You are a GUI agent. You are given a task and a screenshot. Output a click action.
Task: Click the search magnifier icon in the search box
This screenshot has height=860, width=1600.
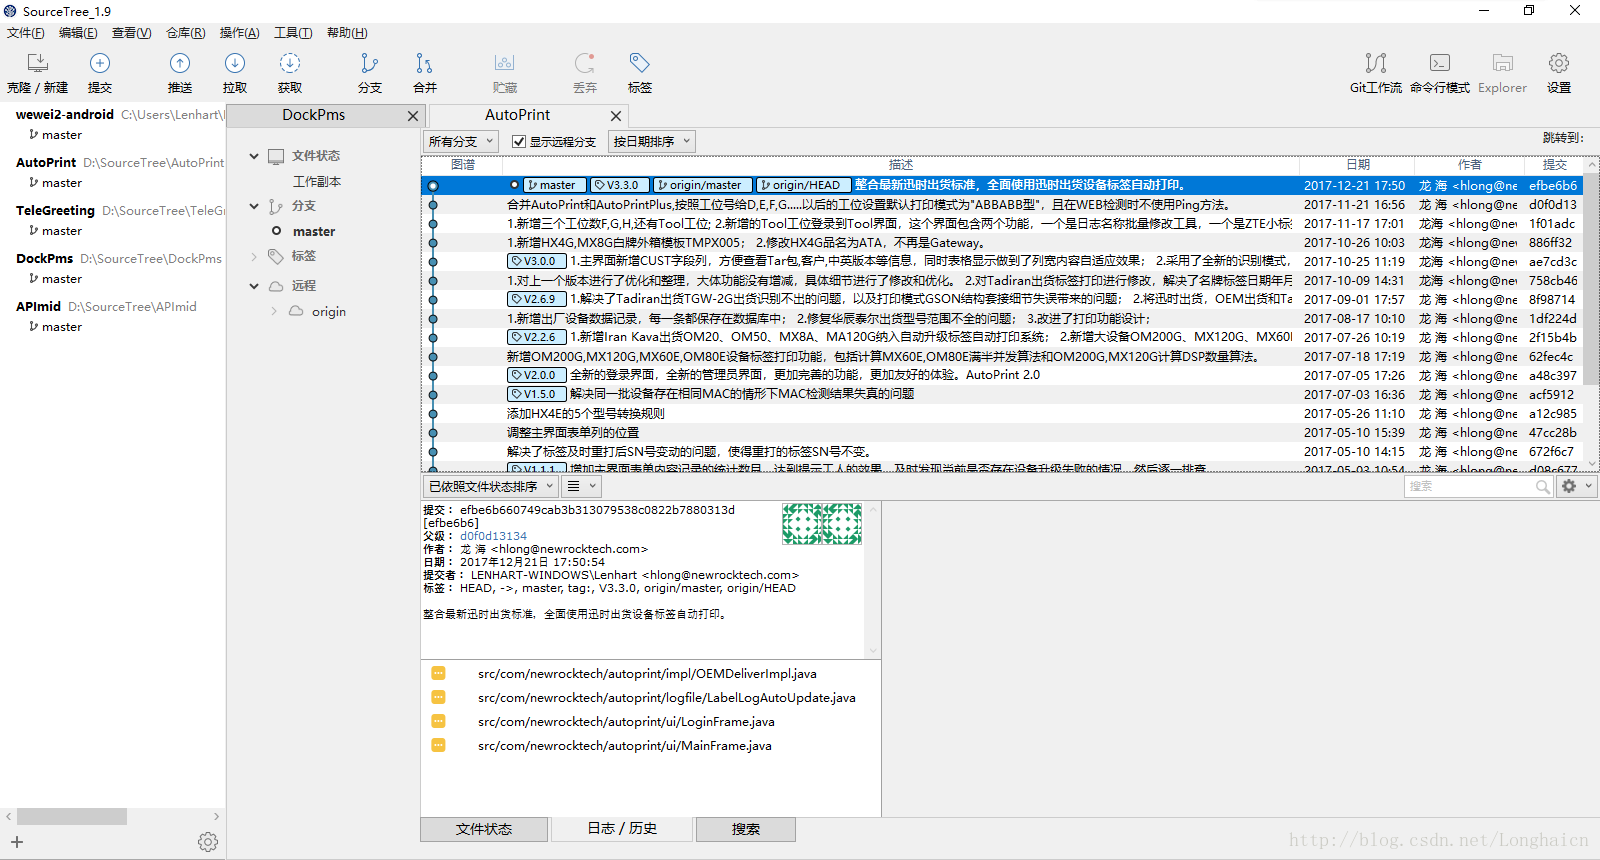[1543, 486]
